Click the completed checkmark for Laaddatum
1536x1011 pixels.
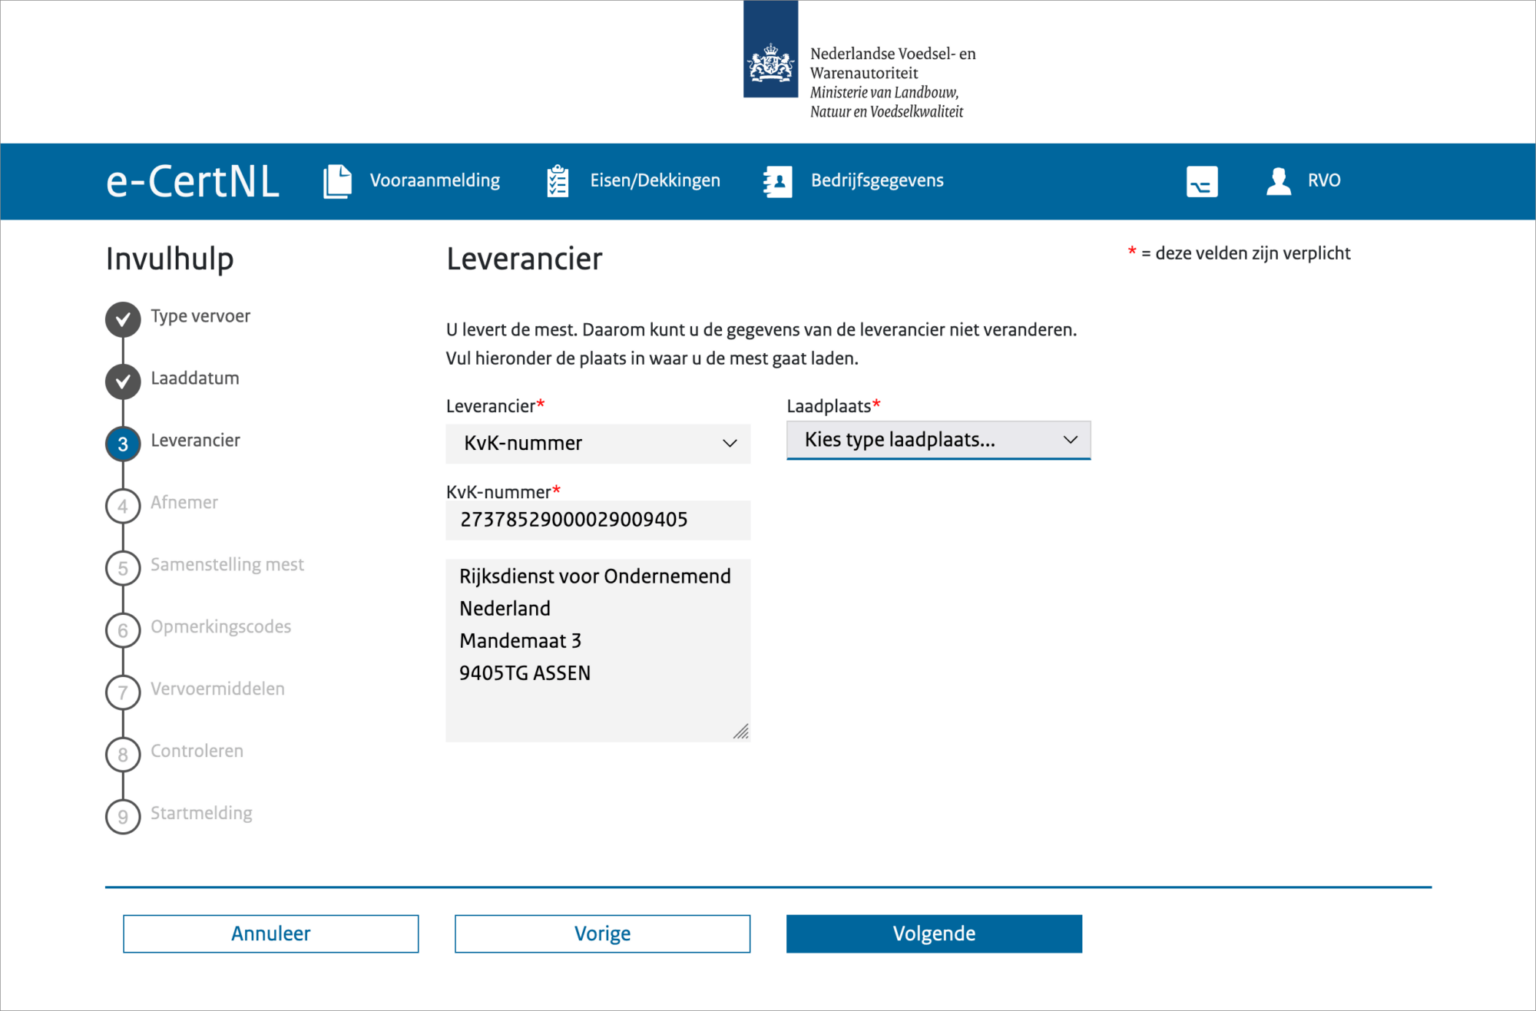[x=122, y=381]
